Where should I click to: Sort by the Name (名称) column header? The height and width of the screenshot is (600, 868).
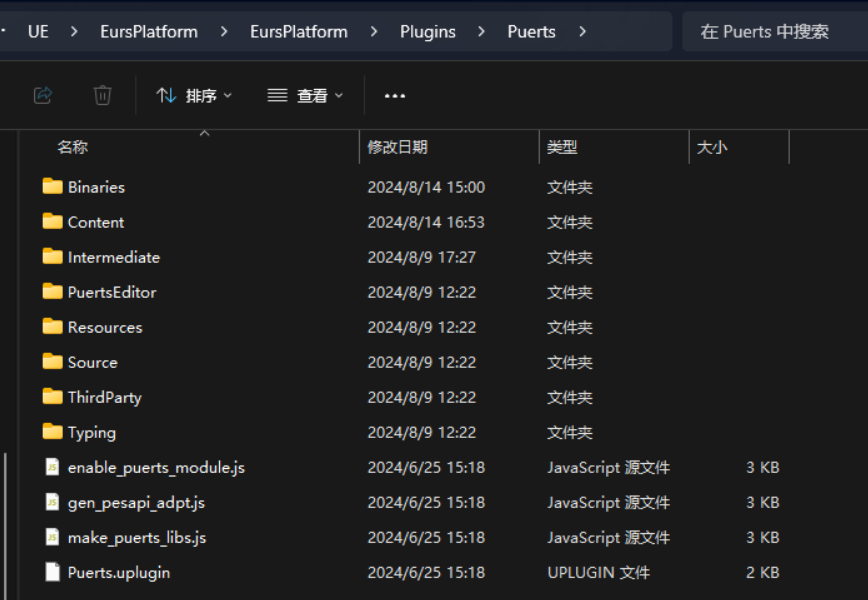coord(73,147)
